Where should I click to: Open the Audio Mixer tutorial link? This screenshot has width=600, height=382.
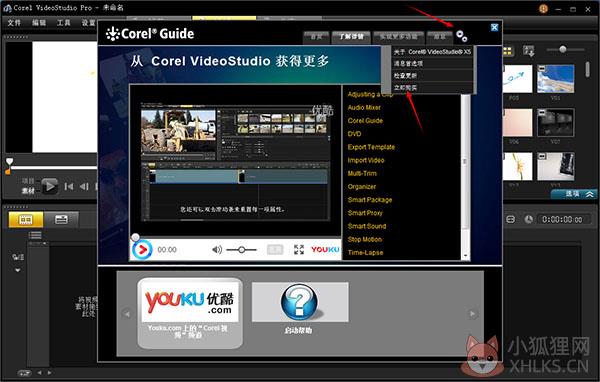point(364,108)
